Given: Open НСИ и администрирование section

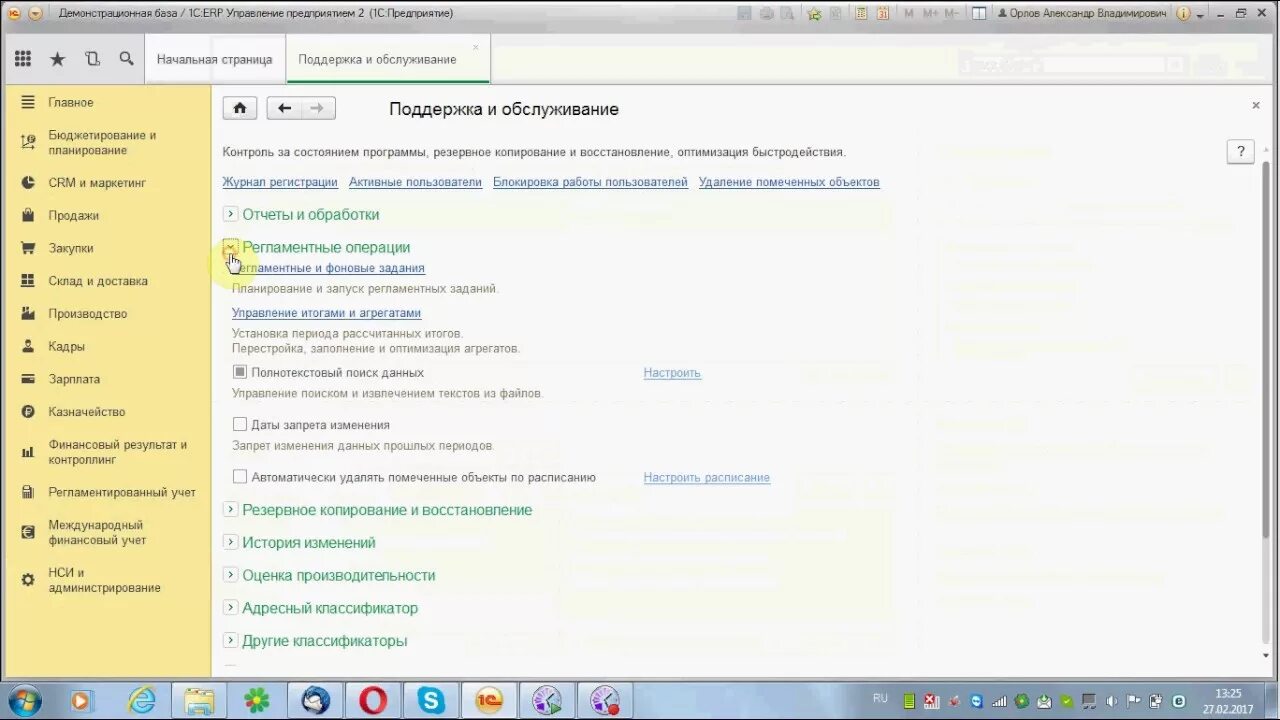Looking at the screenshot, I should click(106, 580).
